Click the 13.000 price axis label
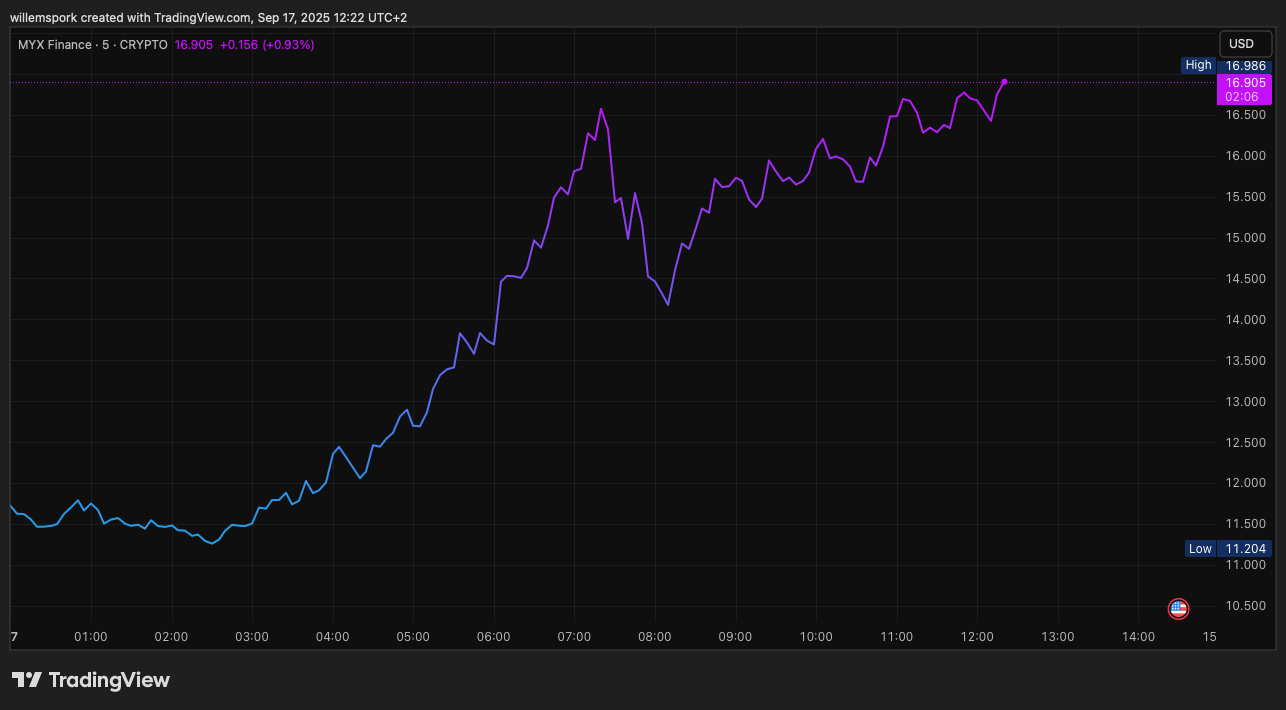Viewport: 1286px width, 710px height. 1245,402
